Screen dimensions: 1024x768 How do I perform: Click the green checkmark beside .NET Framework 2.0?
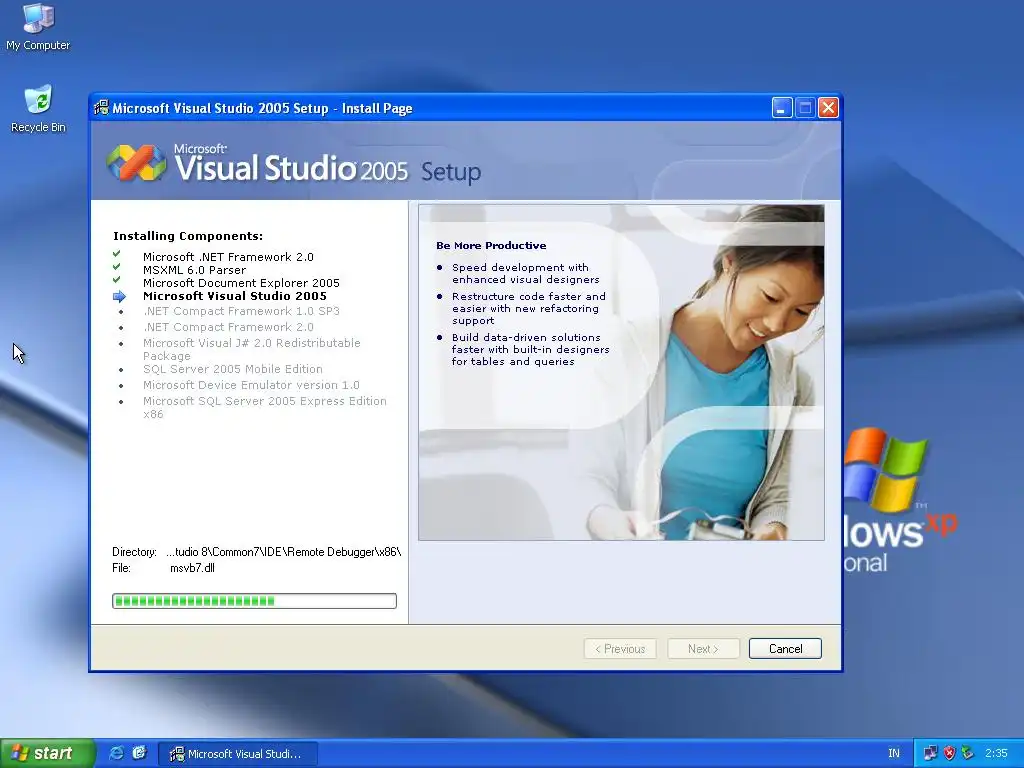(116, 254)
